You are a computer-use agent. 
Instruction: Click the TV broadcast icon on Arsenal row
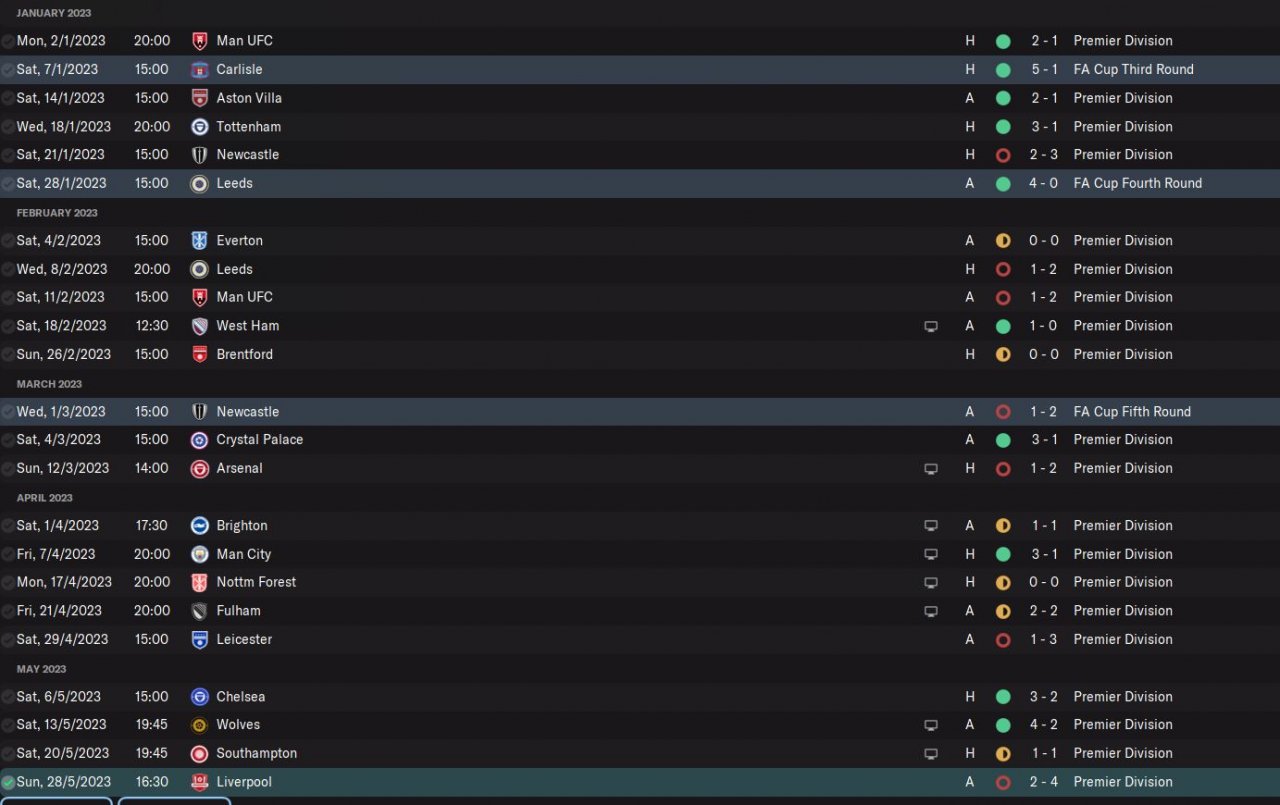coord(931,468)
